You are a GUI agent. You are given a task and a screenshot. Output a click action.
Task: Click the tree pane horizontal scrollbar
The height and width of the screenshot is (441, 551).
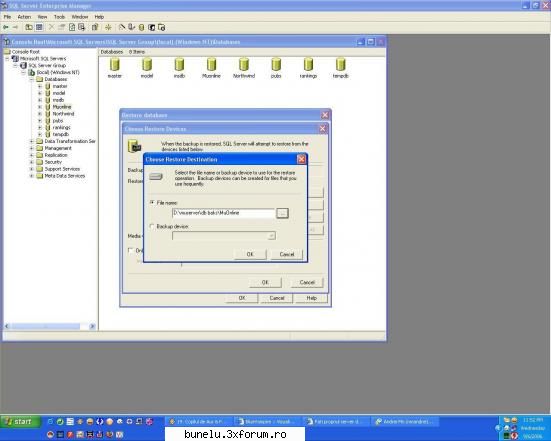pos(50,326)
